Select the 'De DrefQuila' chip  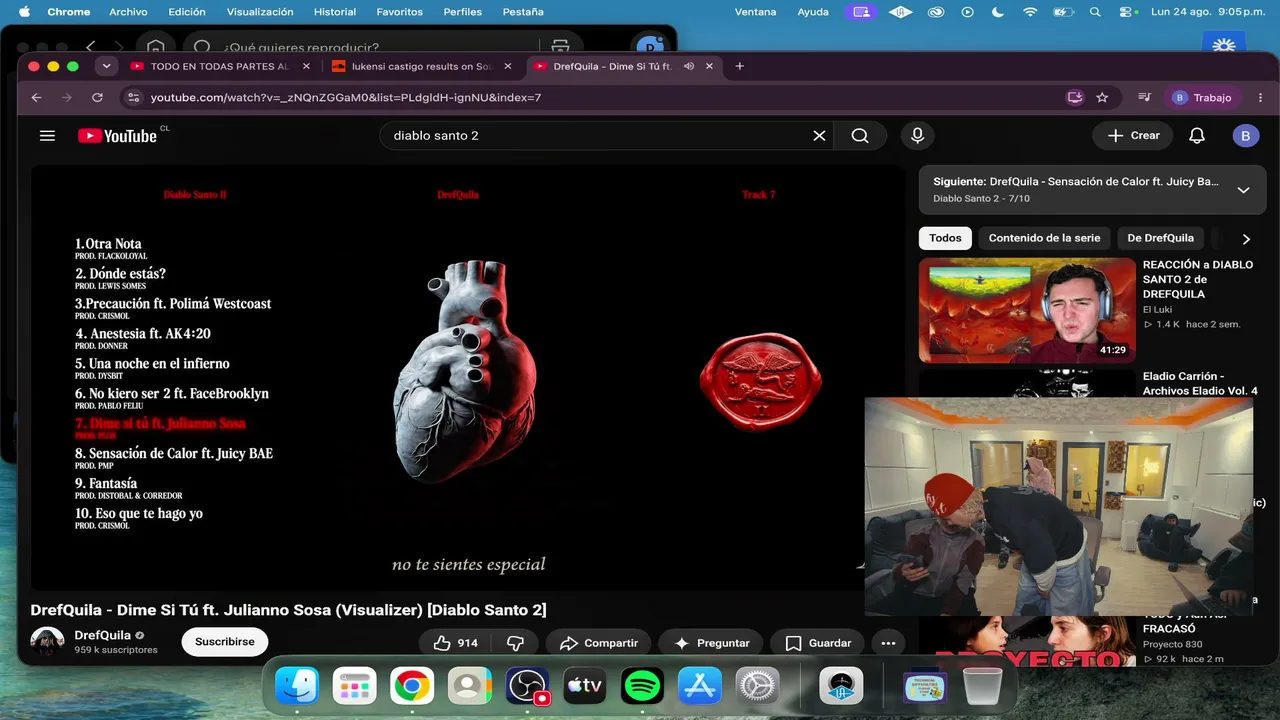(x=1160, y=238)
